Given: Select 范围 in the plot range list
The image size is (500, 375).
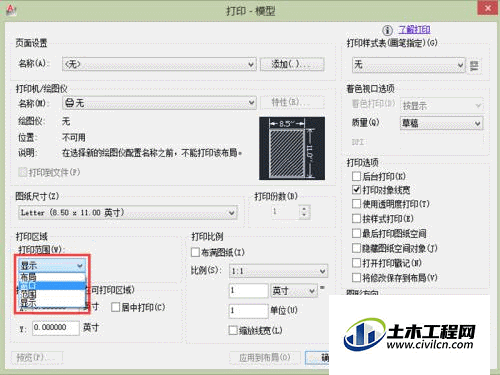Looking at the screenshot, I should click(x=52, y=294).
